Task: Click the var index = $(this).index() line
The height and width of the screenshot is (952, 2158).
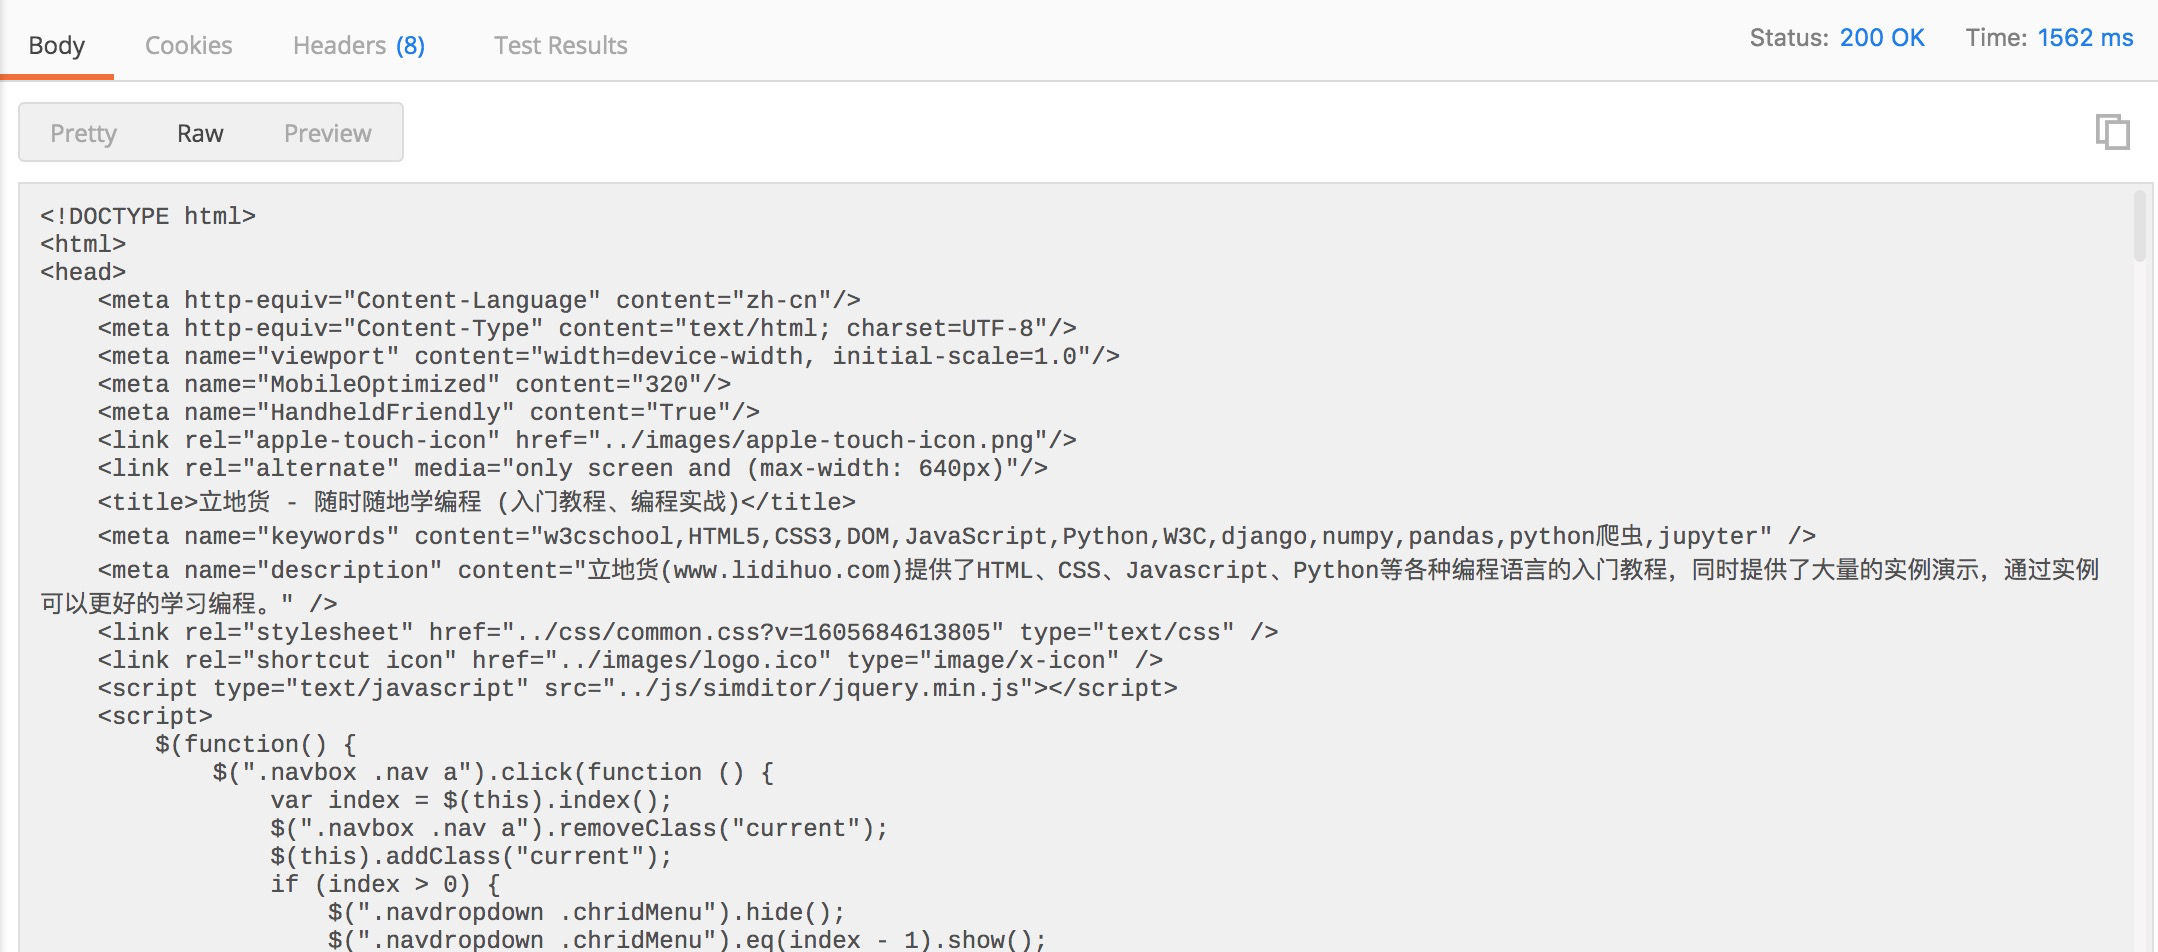Action: click(x=471, y=800)
